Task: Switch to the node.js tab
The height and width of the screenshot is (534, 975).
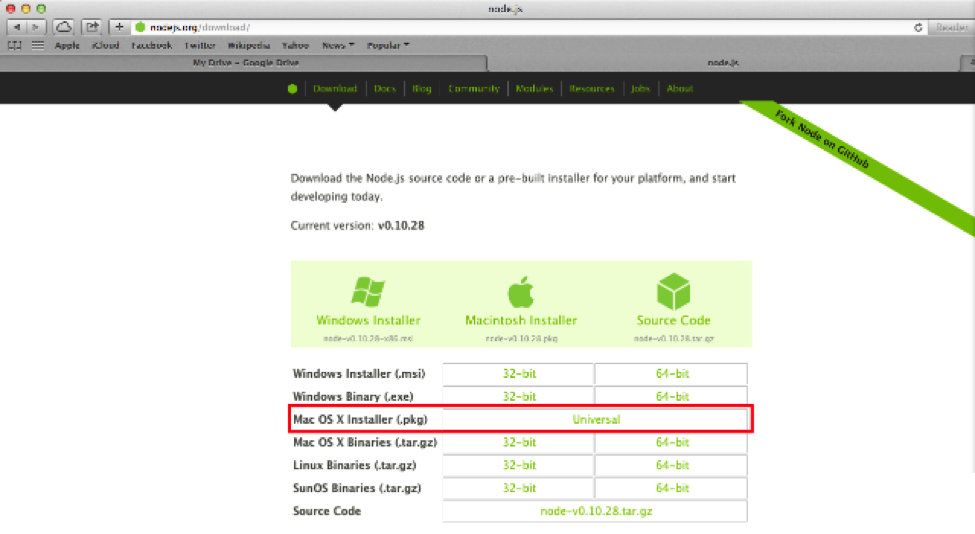Action: click(724, 63)
